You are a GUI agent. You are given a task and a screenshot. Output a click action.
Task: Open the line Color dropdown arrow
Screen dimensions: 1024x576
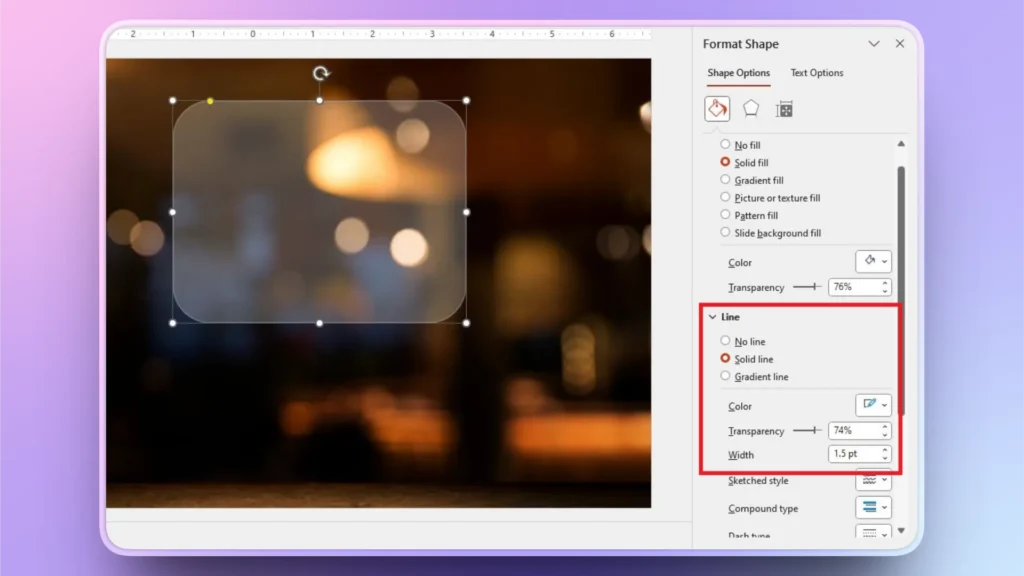point(882,405)
